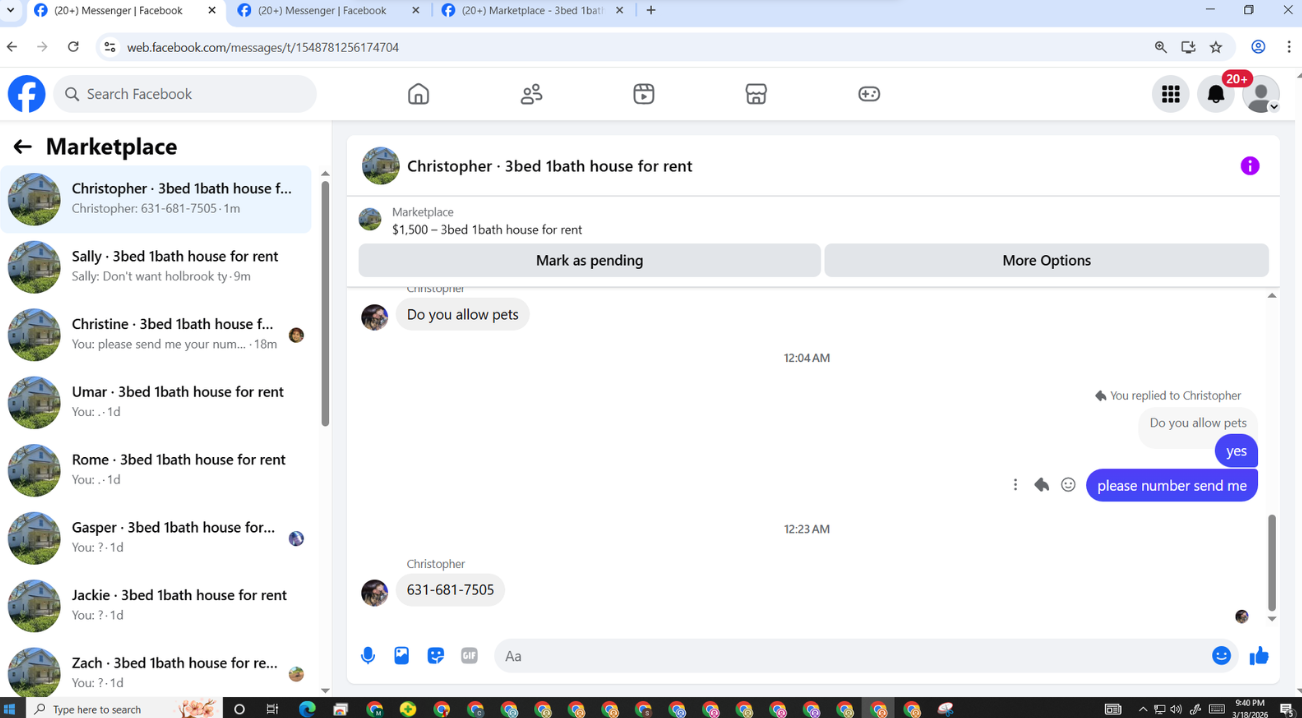This screenshot has width=1302, height=718.
Task: Go back in browser history
Action: pyautogui.click(x=12, y=47)
